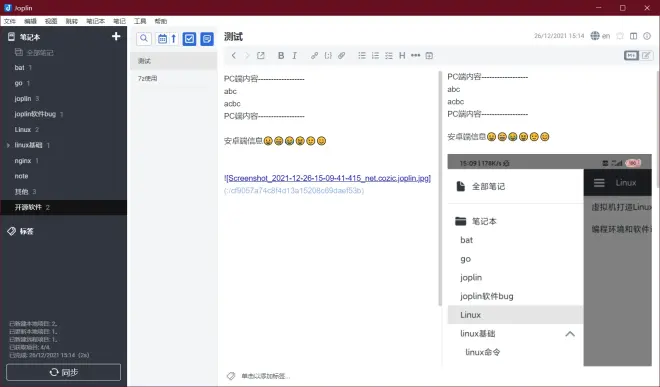Toggle sort field calendar icon
The width and height of the screenshot is (660, 387).
[162, 39]
